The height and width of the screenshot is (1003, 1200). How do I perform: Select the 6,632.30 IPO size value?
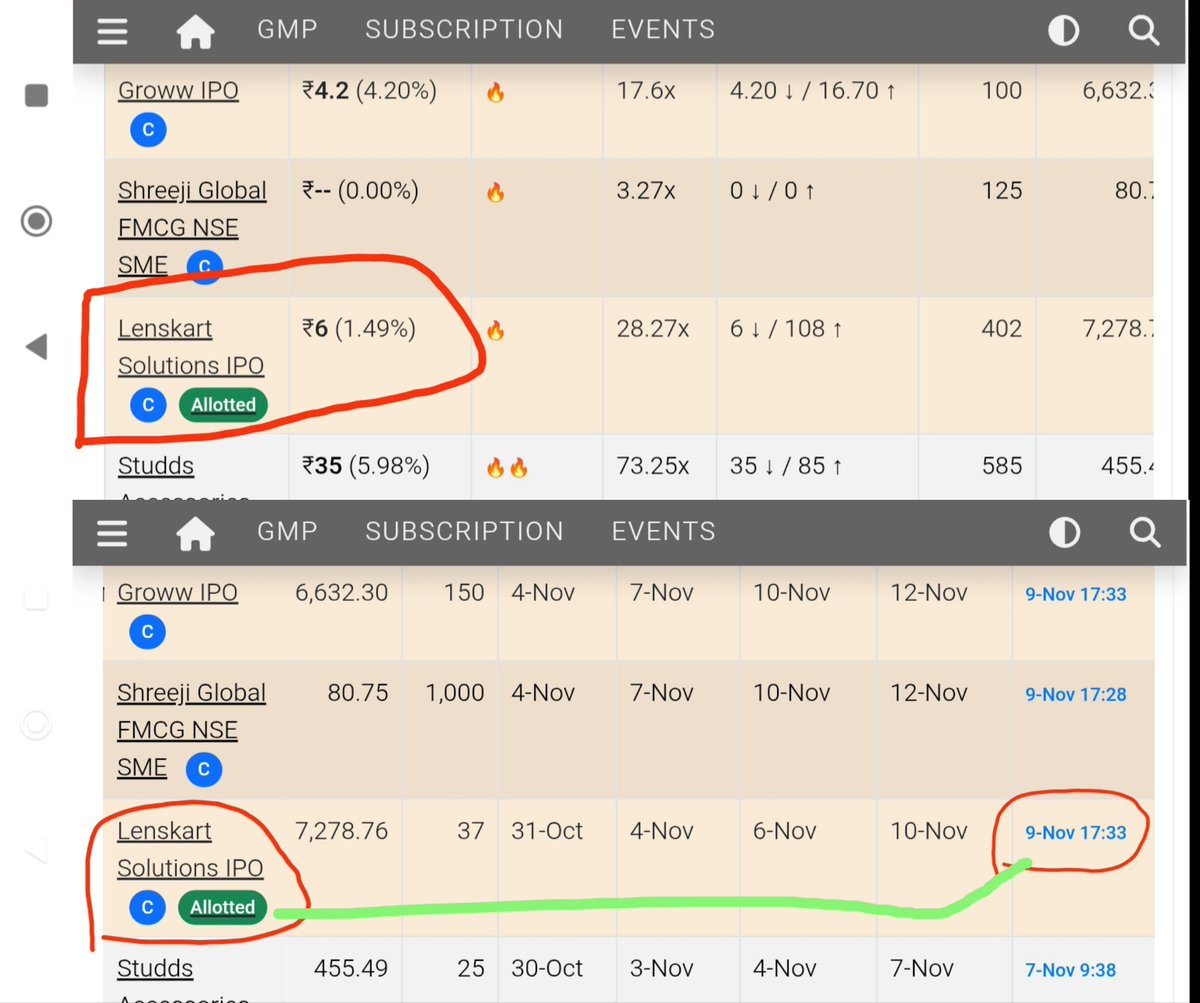[x=341, y=592]
